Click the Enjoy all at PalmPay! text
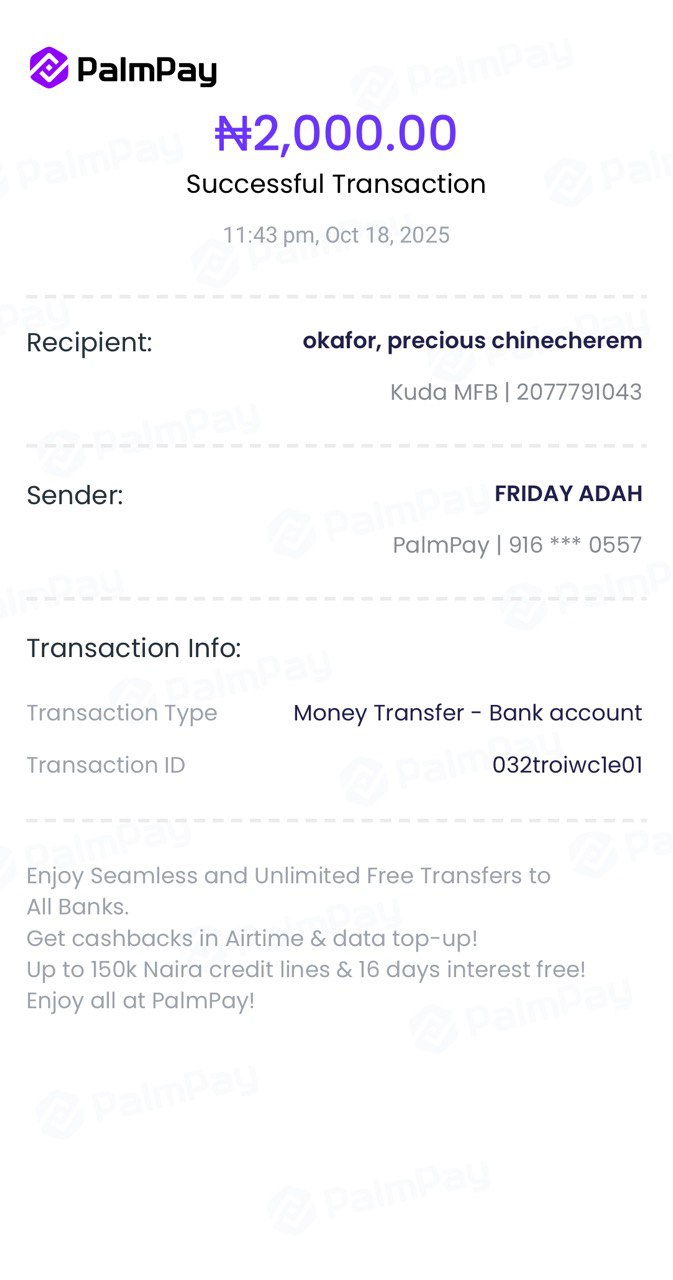Image resolution: width=673 pixels, height=1280 pixels. 140,1000
